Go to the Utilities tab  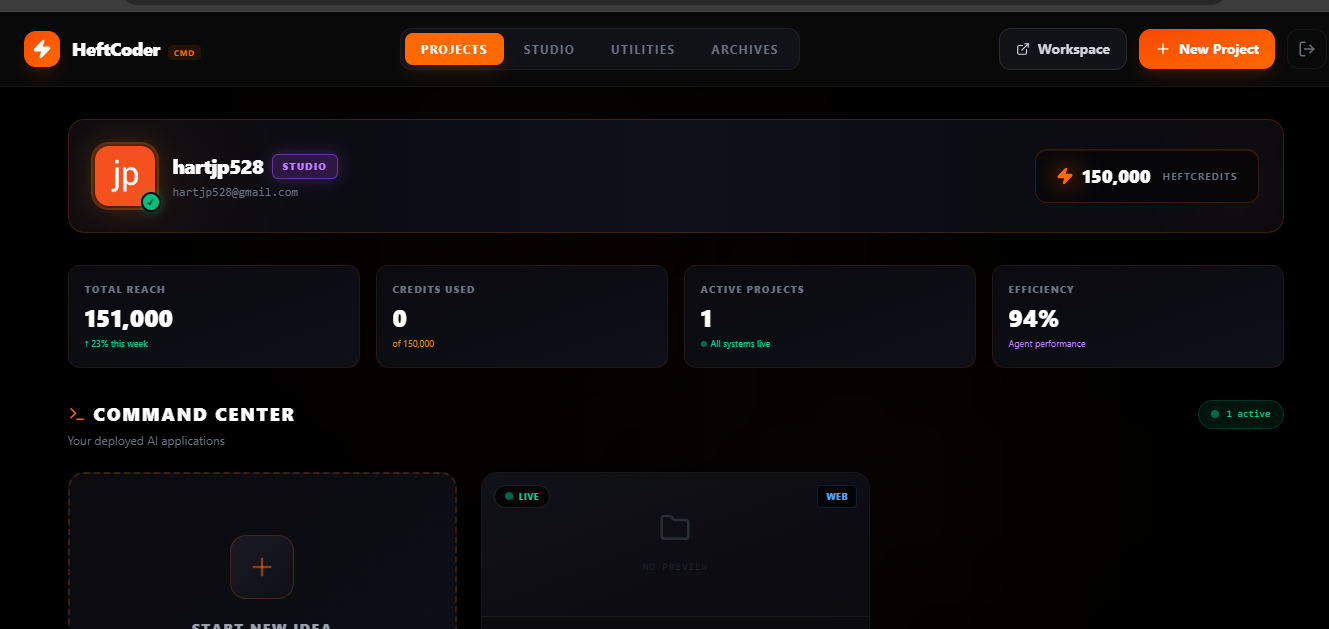click(643, 49)
